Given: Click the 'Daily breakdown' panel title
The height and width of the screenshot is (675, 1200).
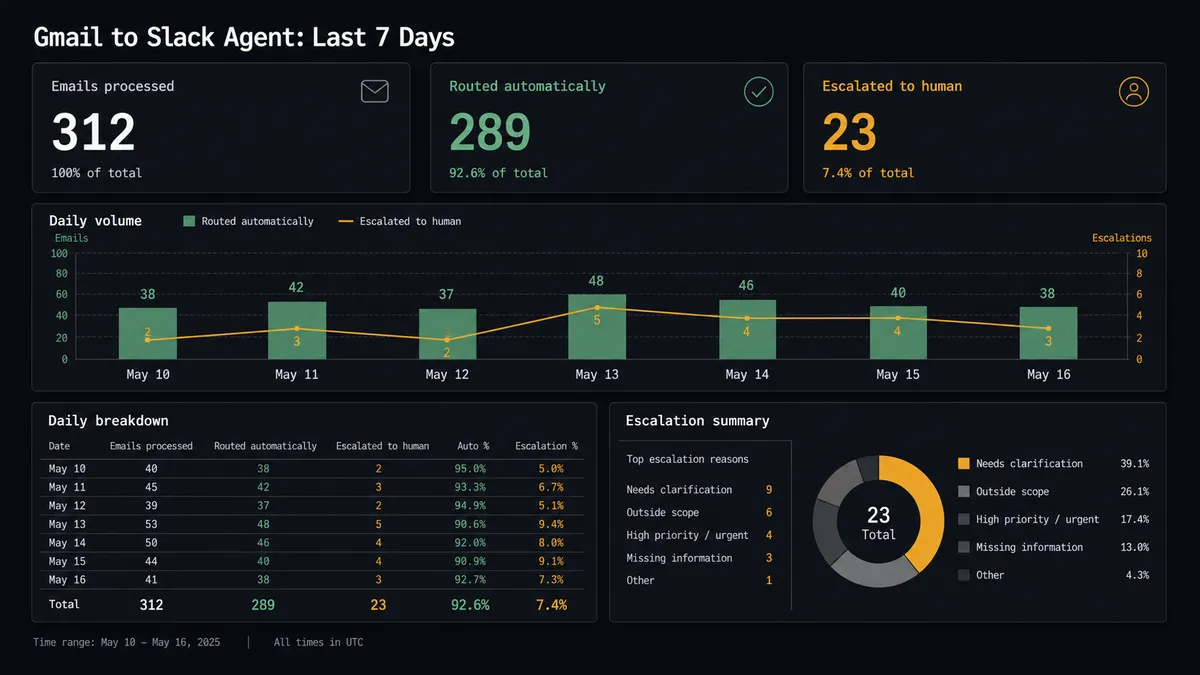Looking at the screenshot, I should [108, 421].
